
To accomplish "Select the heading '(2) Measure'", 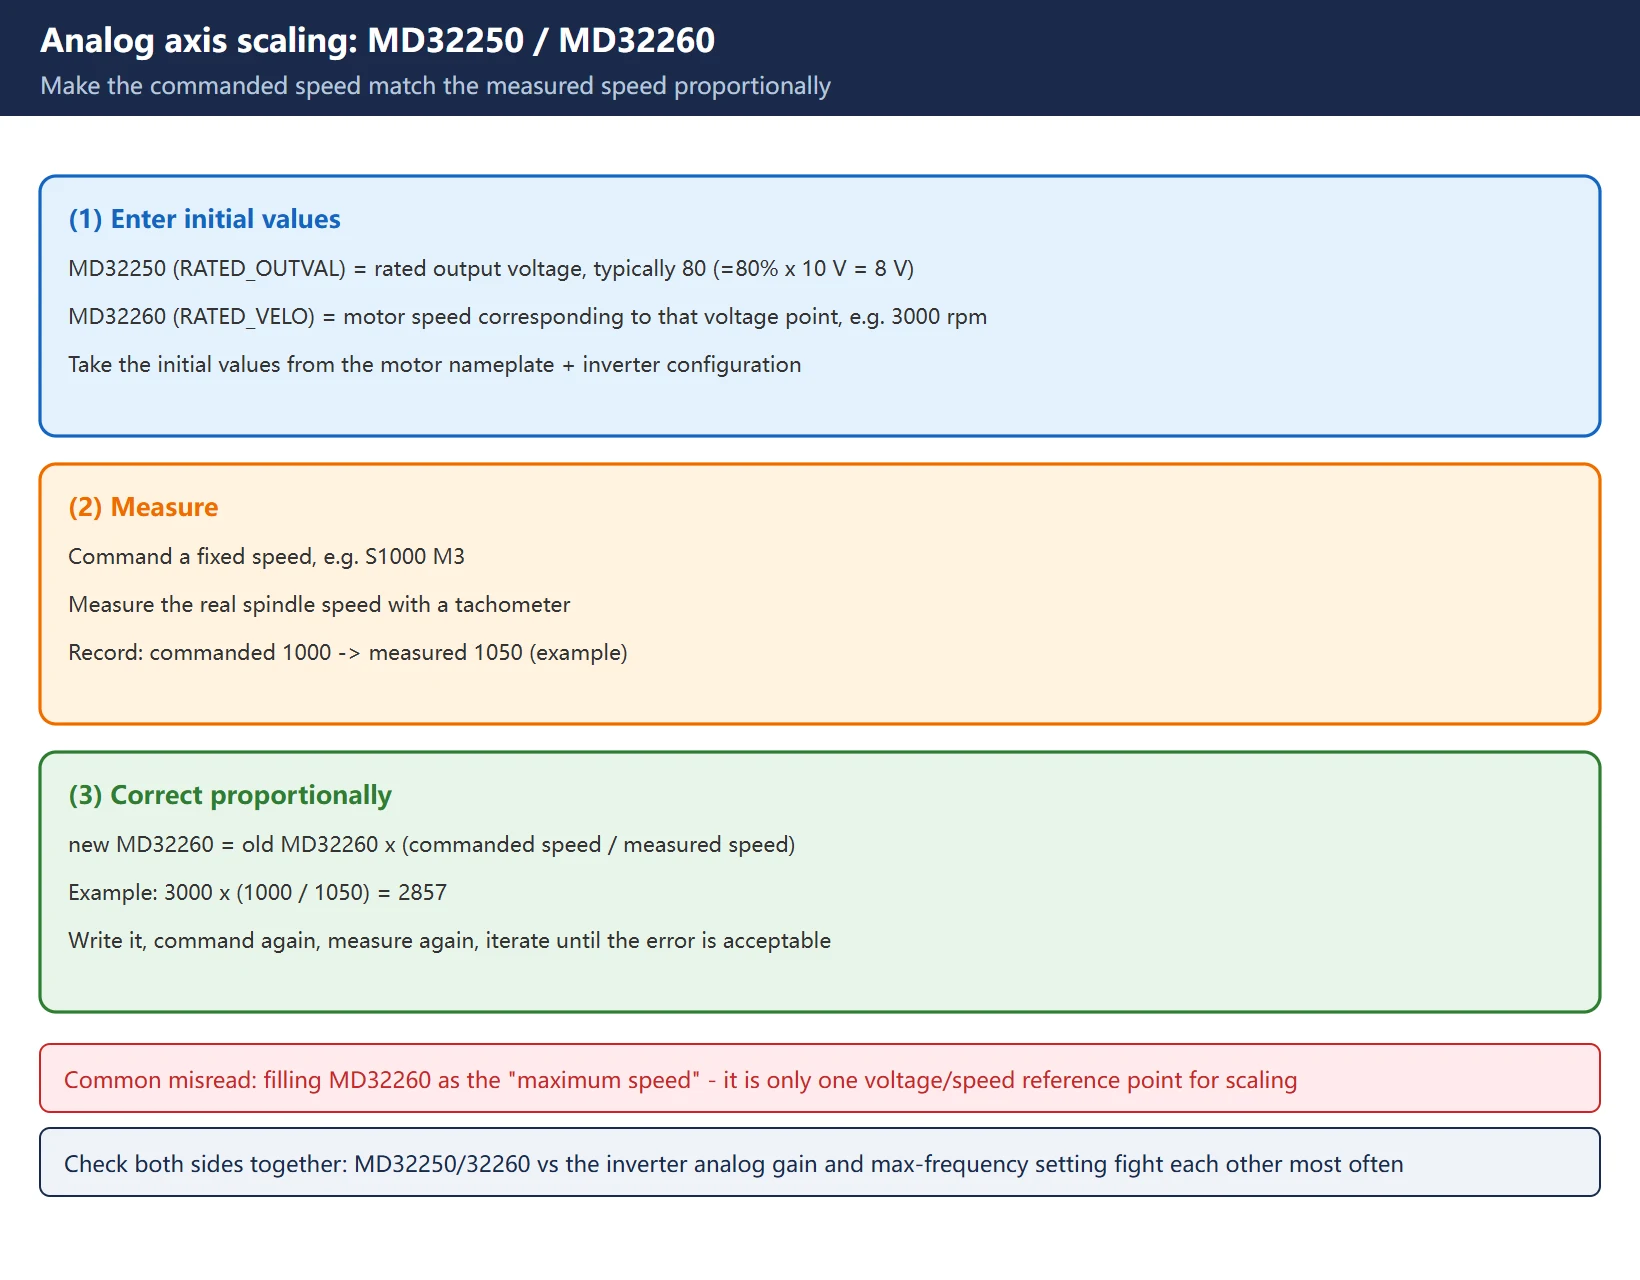I will [143, 507].
